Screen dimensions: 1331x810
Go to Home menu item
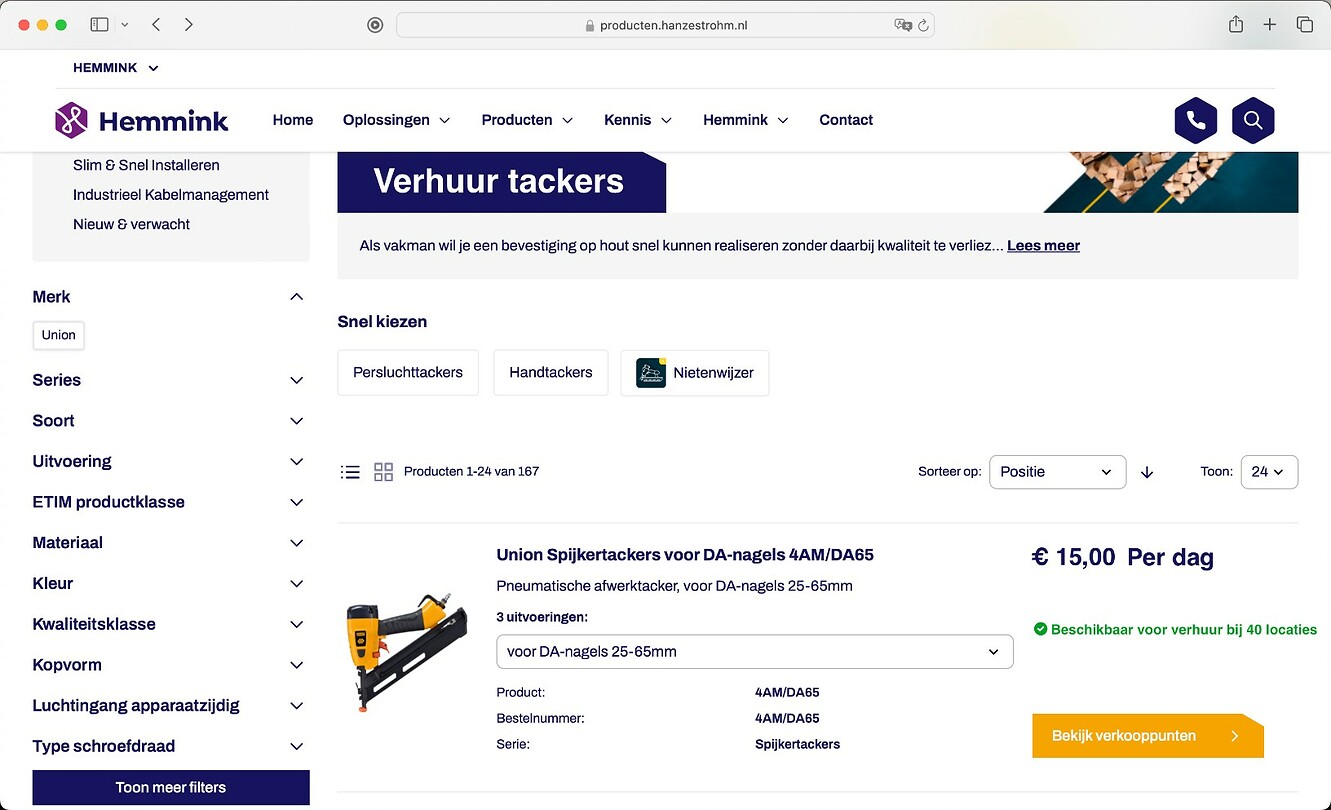[293, 120]
